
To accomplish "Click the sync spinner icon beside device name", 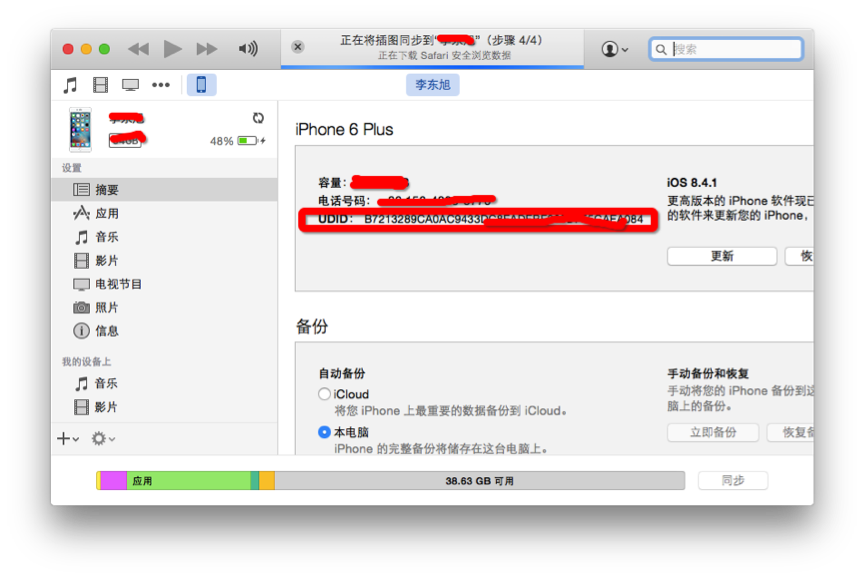I will [x=258, y=118].
